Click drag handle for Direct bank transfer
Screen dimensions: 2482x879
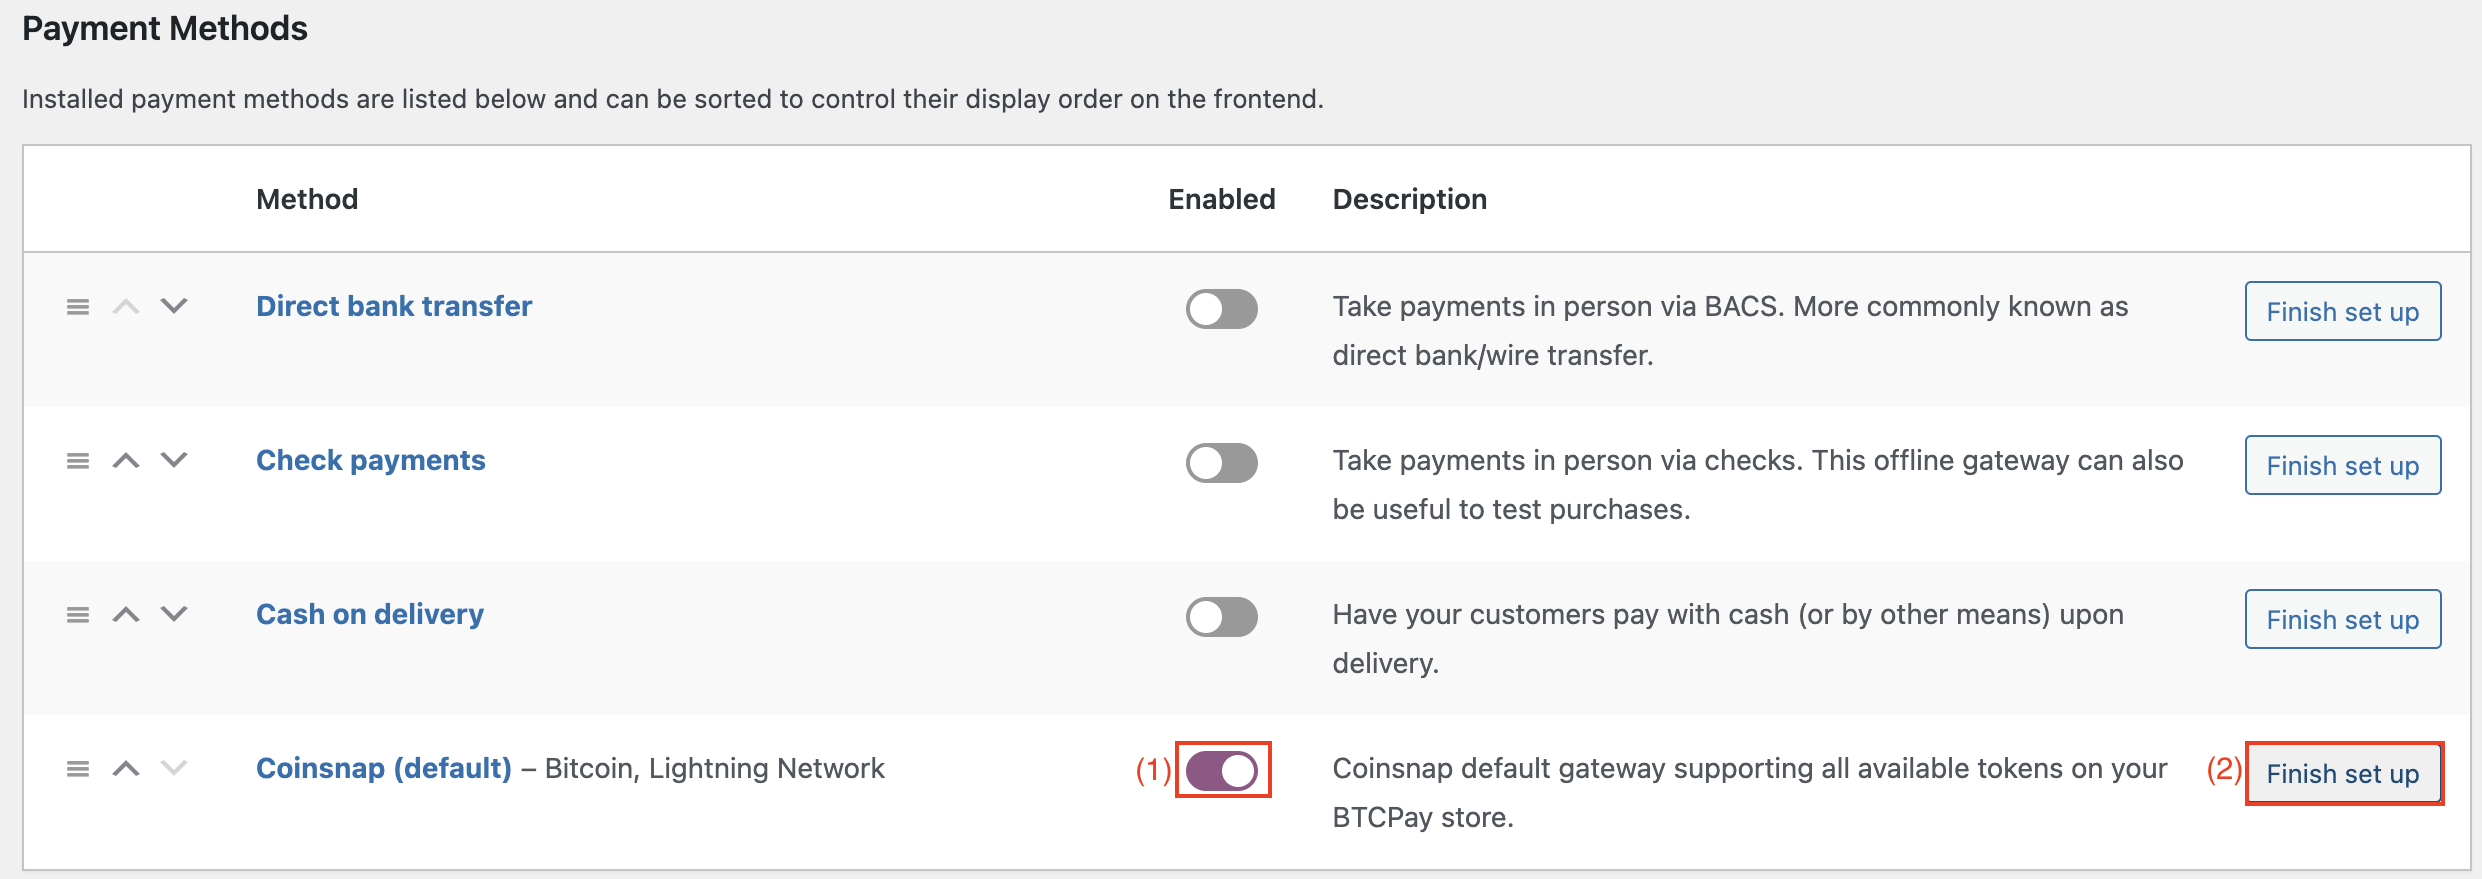click(x=78, y=307)
